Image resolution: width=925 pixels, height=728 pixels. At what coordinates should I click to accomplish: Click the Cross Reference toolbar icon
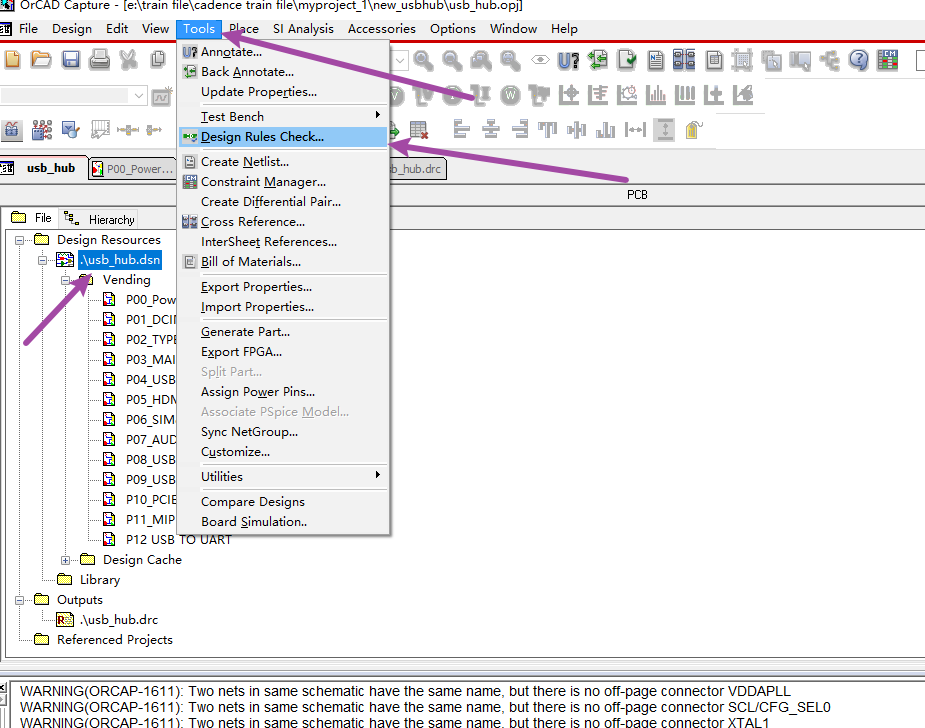[x=684, y=60]
